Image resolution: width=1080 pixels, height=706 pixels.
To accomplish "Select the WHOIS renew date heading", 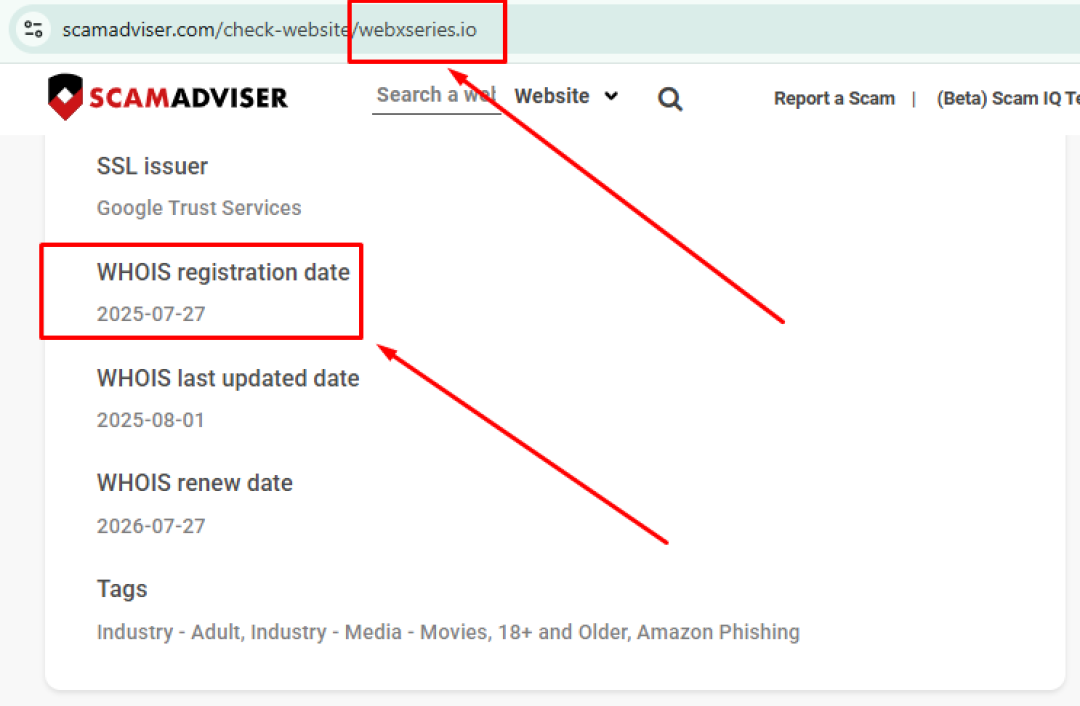I will tap(195, 483).
